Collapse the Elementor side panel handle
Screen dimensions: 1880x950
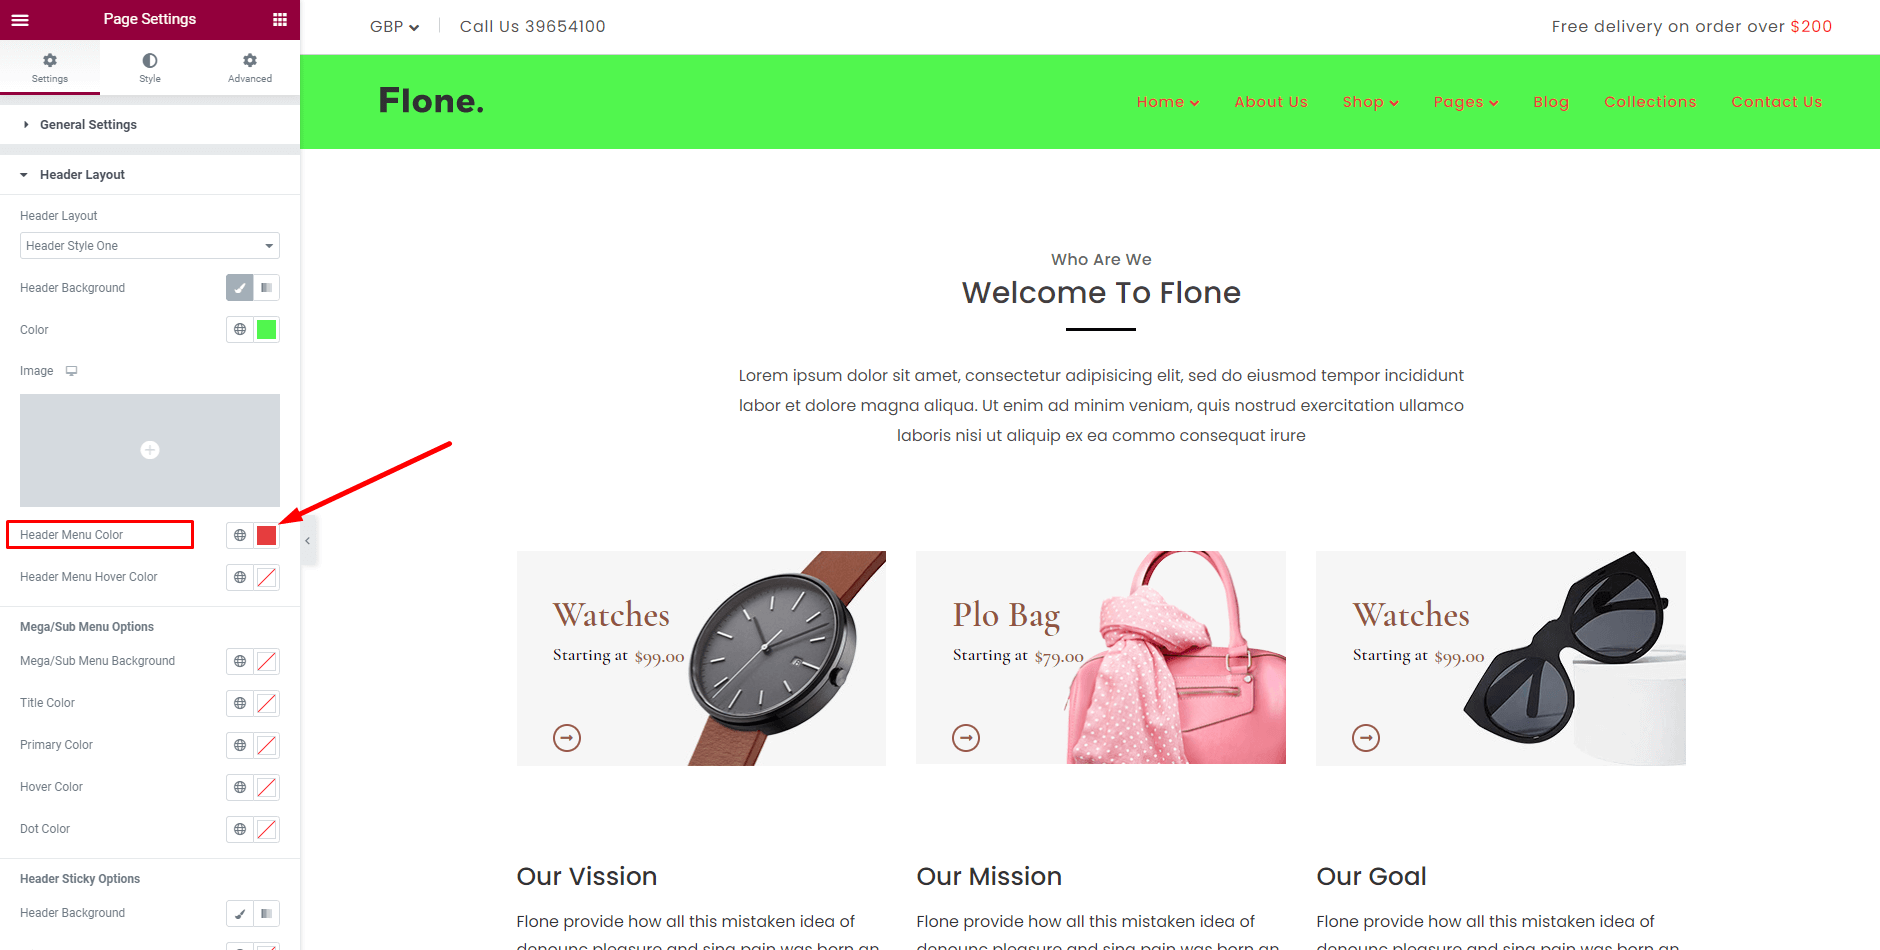click(308, 541)
